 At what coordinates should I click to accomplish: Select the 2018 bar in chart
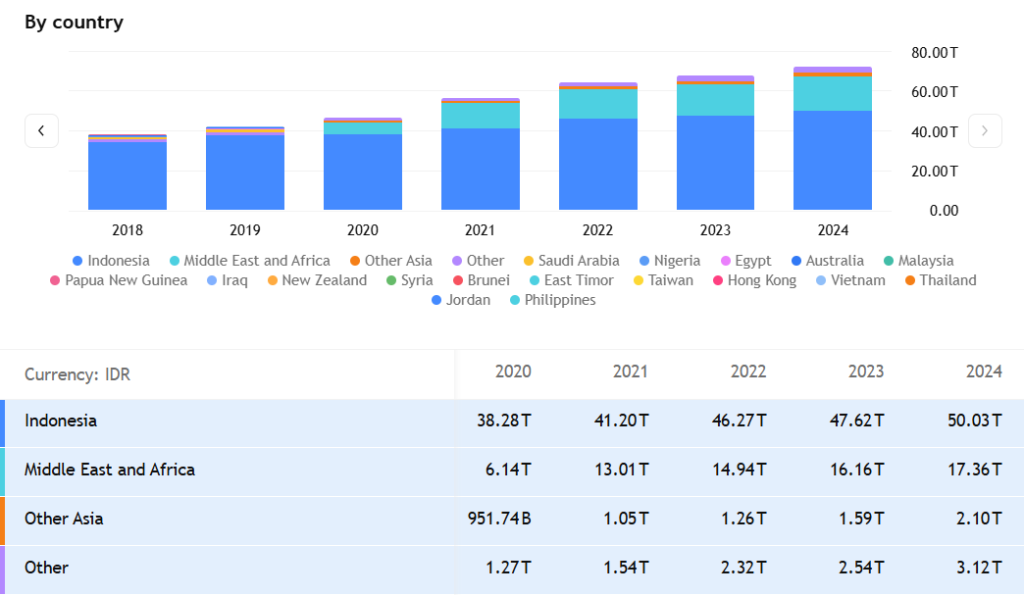127,172
